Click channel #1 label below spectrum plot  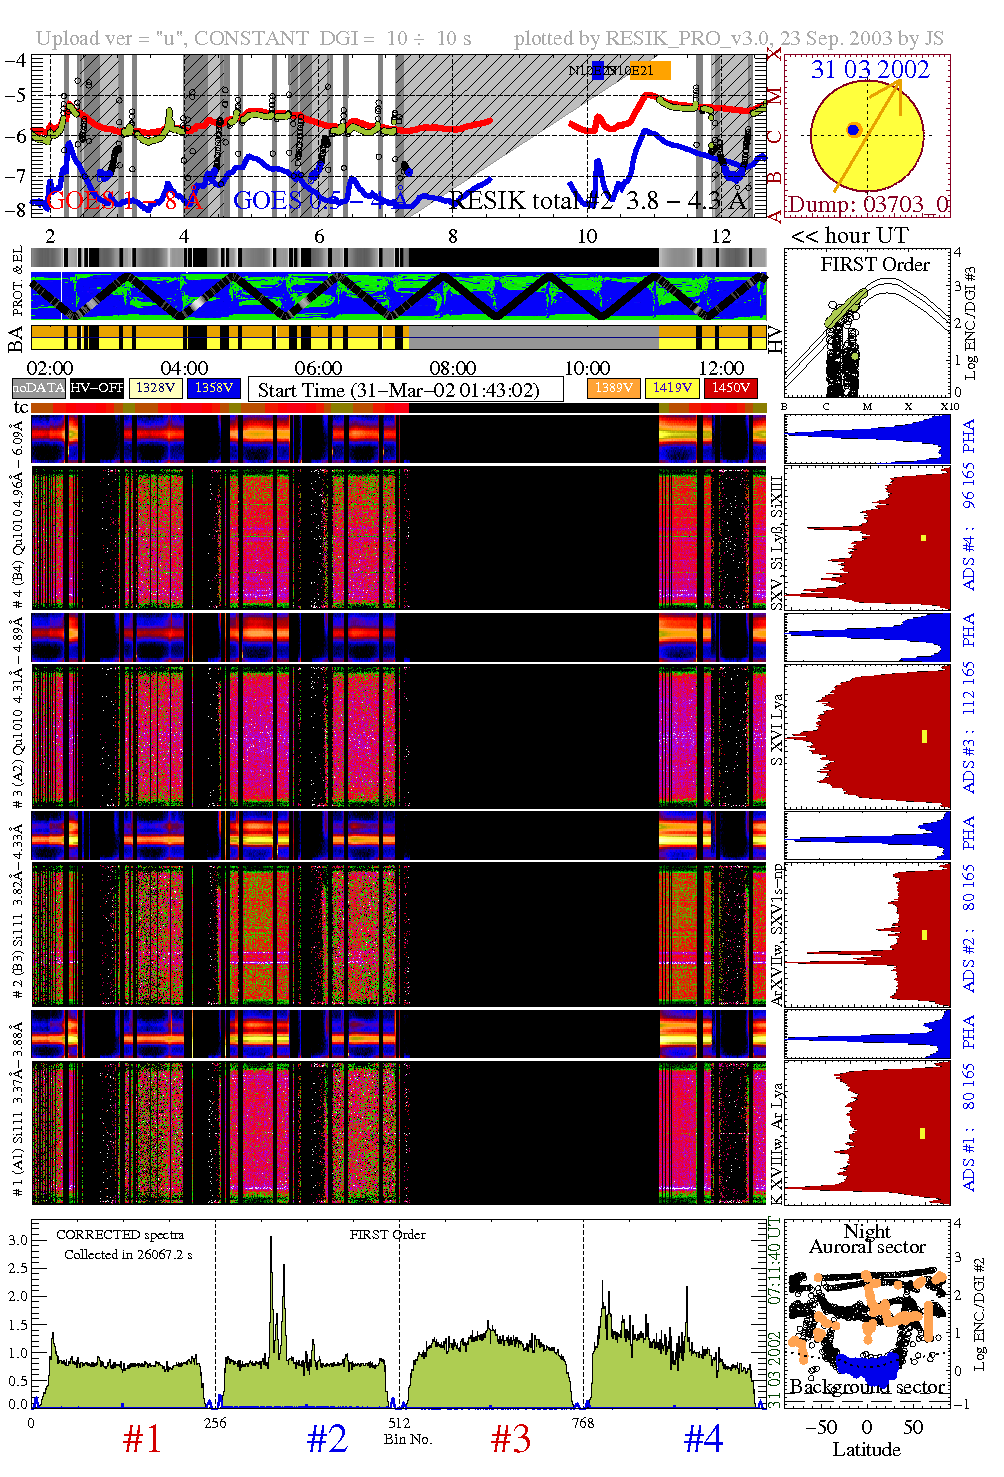tap(142, 1439)
